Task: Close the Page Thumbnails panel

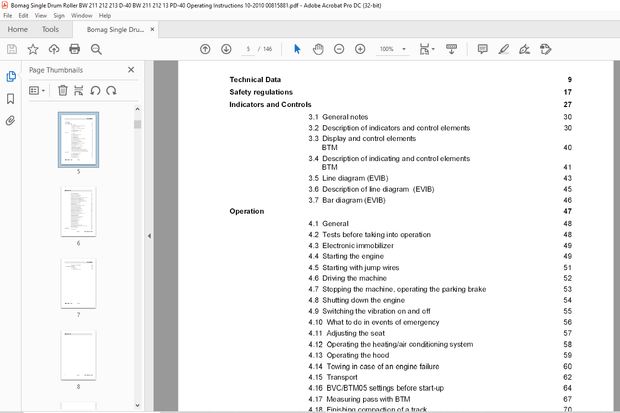Action: tap(131, 70)
